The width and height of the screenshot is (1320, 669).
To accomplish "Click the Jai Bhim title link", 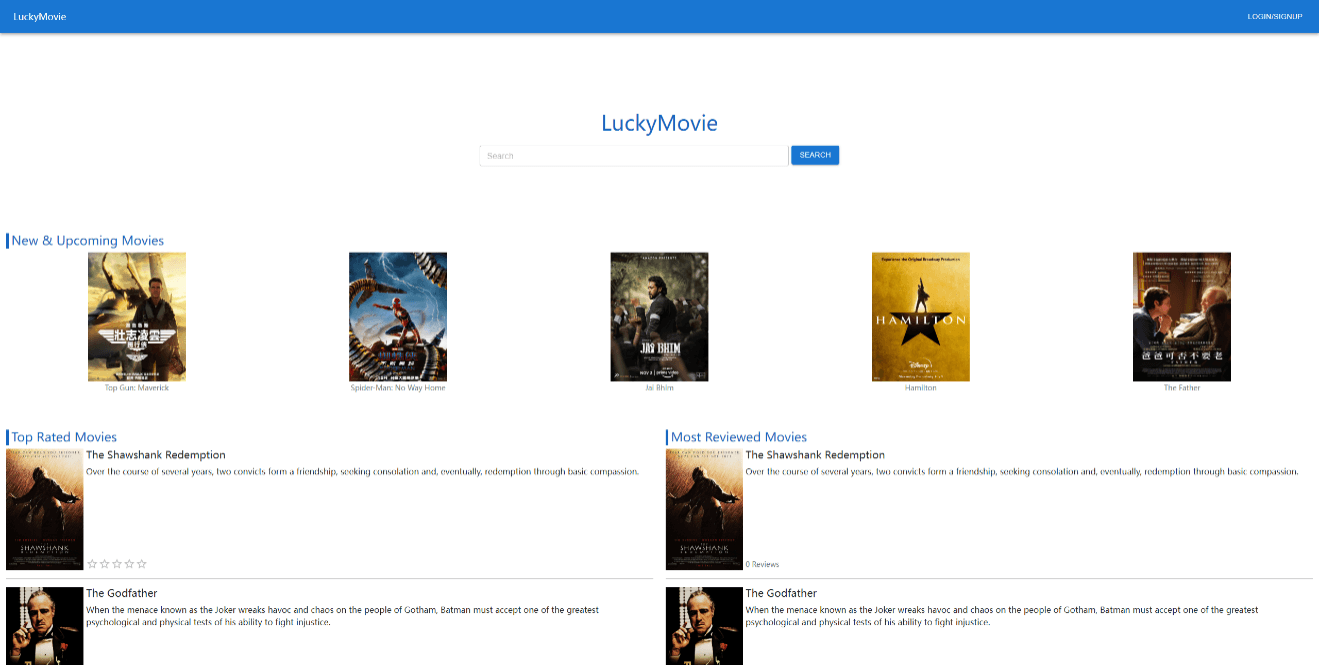I will (660, 388).
